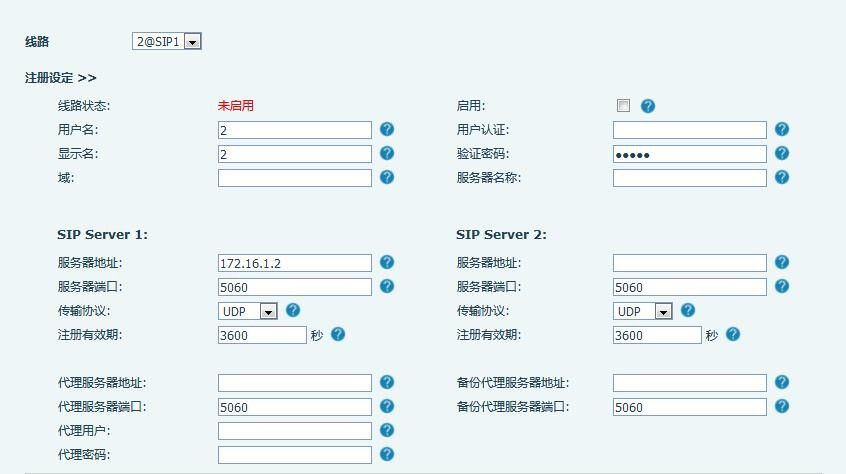Collapse the 注册设定 >> section header
This screenshot has height=474, width=846.
pos(61,77)
